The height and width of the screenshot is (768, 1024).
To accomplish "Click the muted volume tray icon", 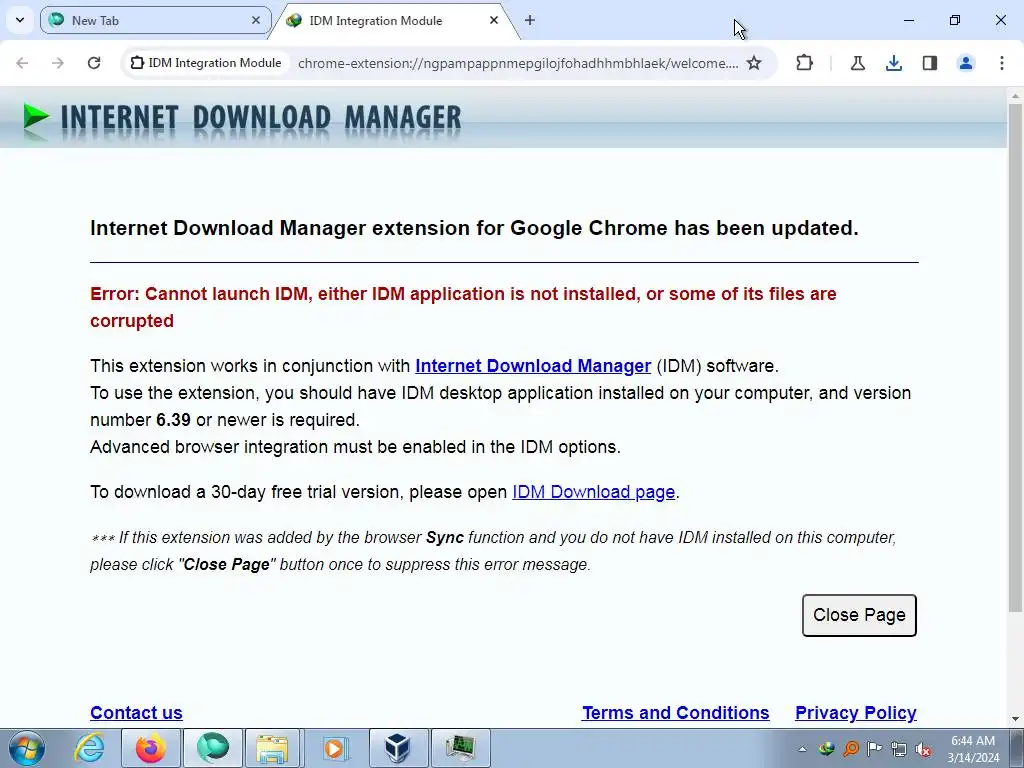I will click(923, 749).
